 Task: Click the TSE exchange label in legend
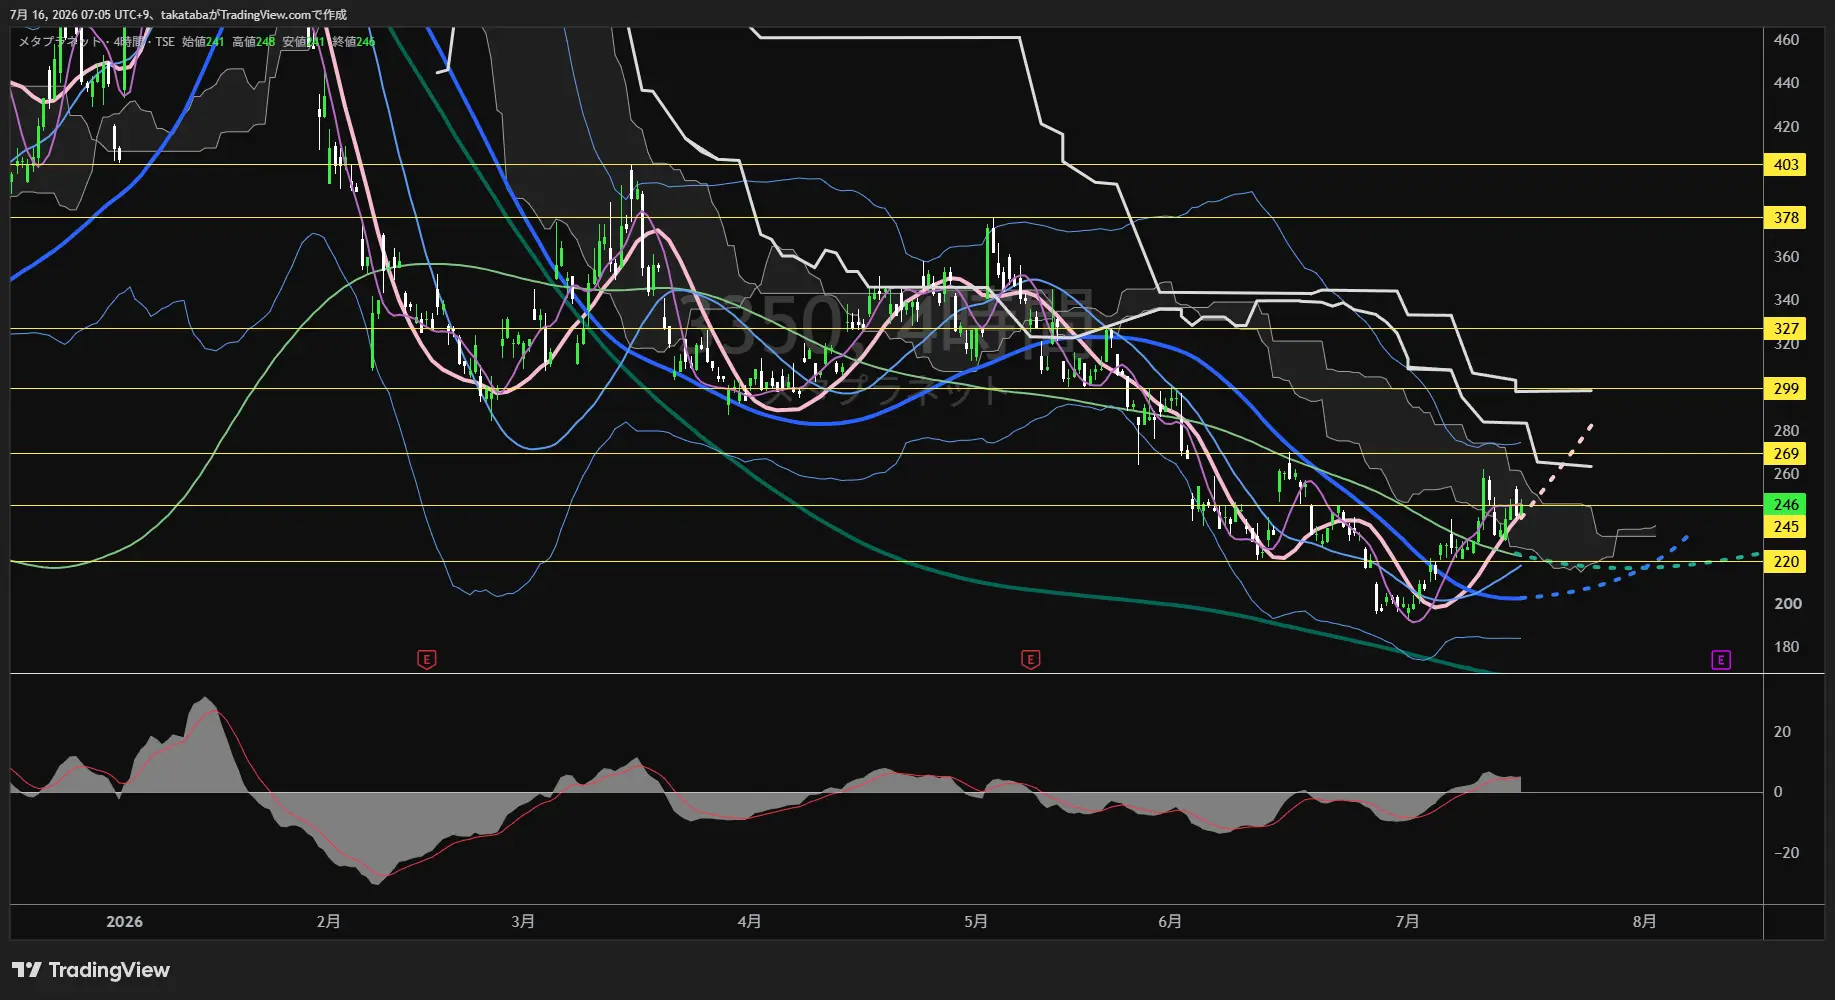click(x=164, y=42)
